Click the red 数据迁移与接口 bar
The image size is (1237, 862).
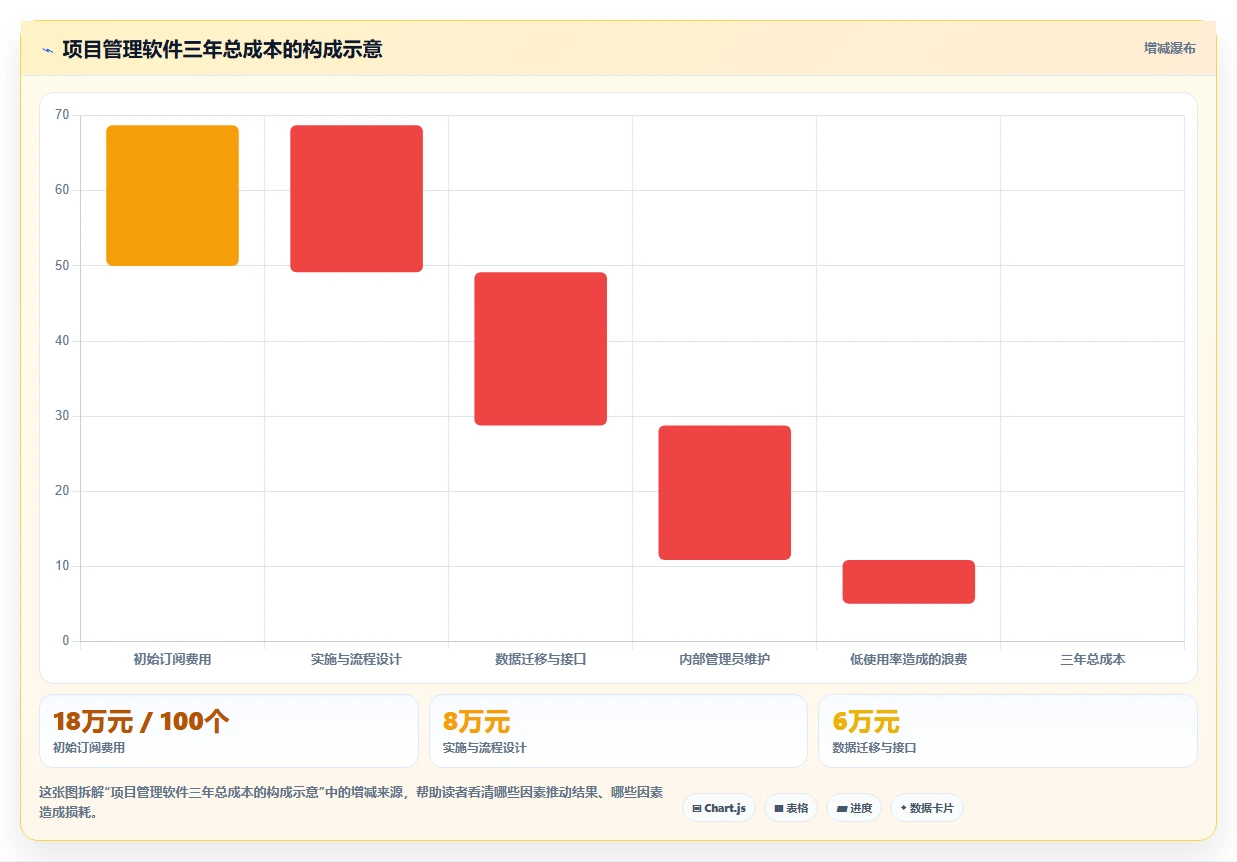(x=540, y=349)
